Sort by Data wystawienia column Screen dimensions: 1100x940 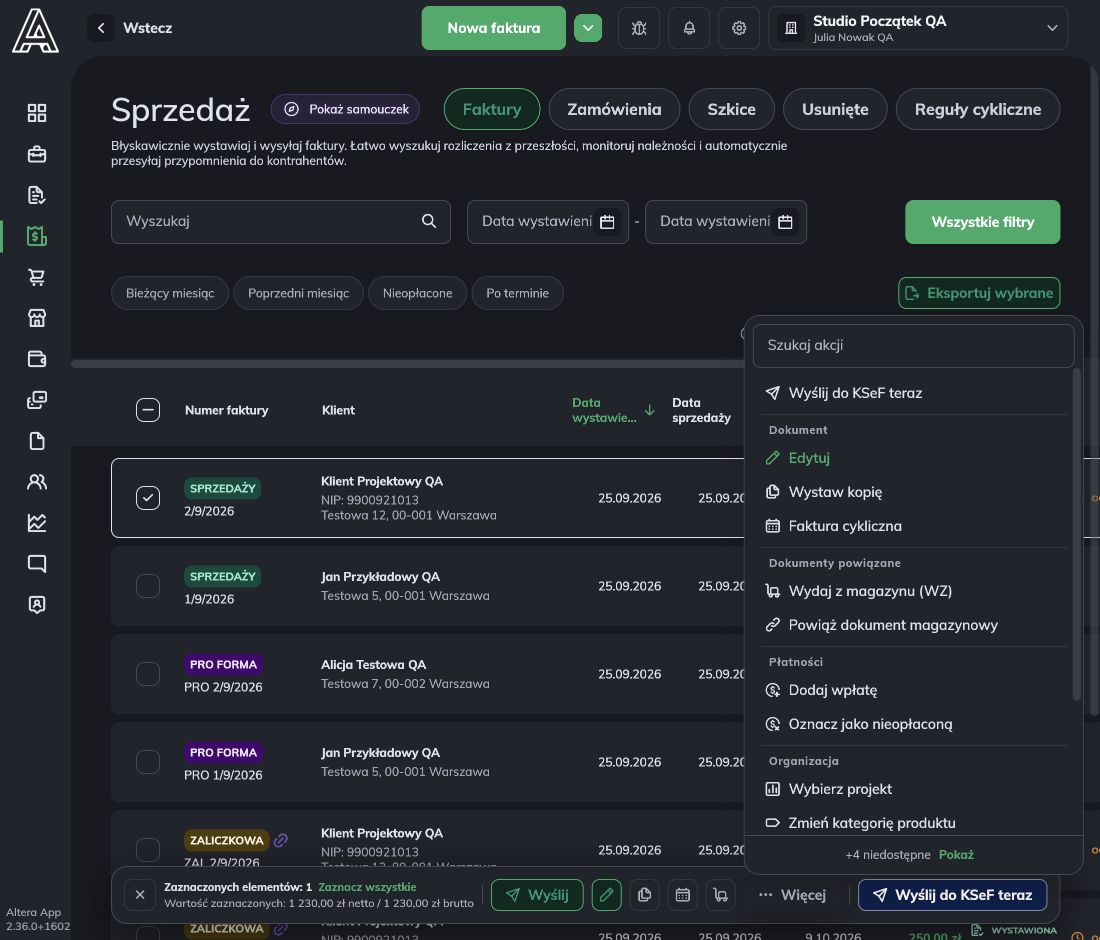tap(613, 410)
